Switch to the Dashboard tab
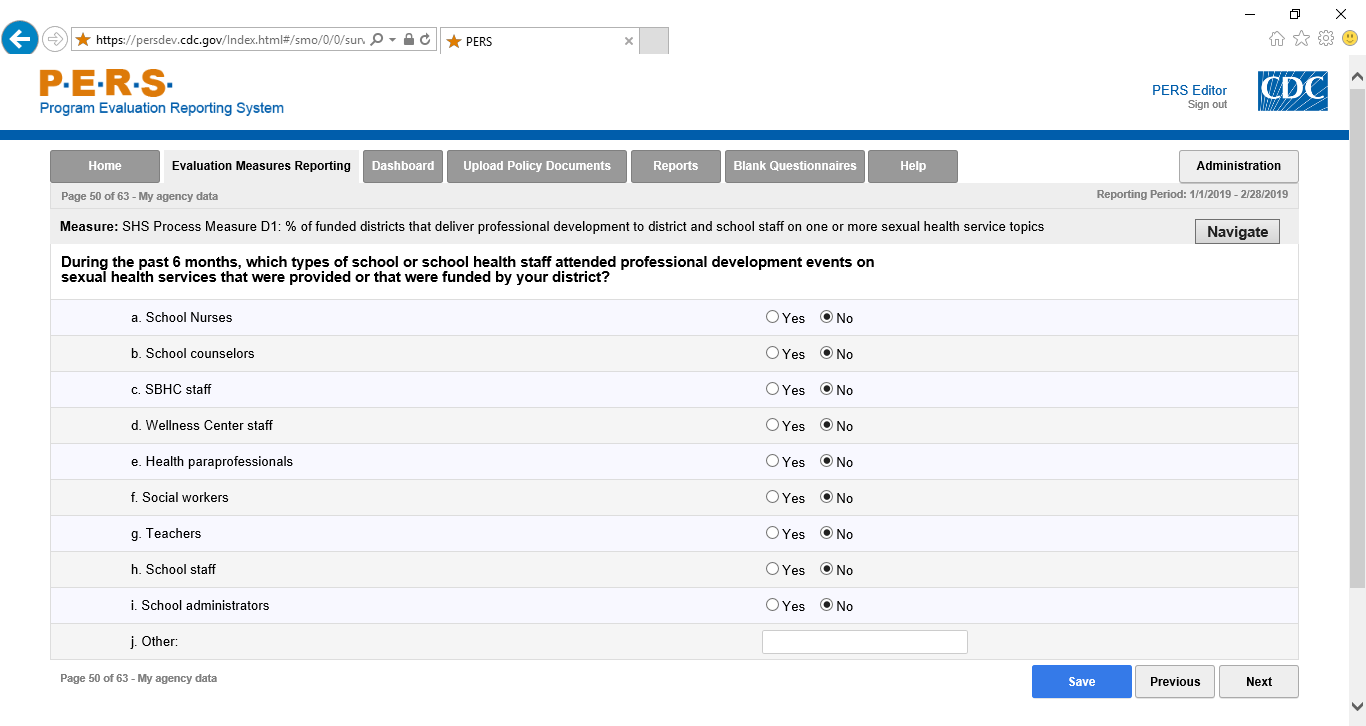The width and height of the screenshot is (1366, 726). point(403,166)
